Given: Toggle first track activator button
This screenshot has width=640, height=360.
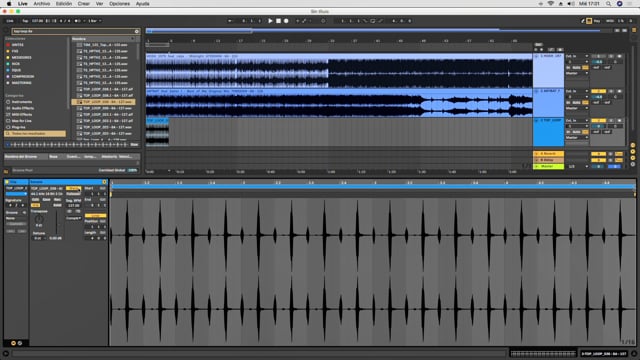Looking at the screenshot, I should pyautogui.click(x=598, y=56).
